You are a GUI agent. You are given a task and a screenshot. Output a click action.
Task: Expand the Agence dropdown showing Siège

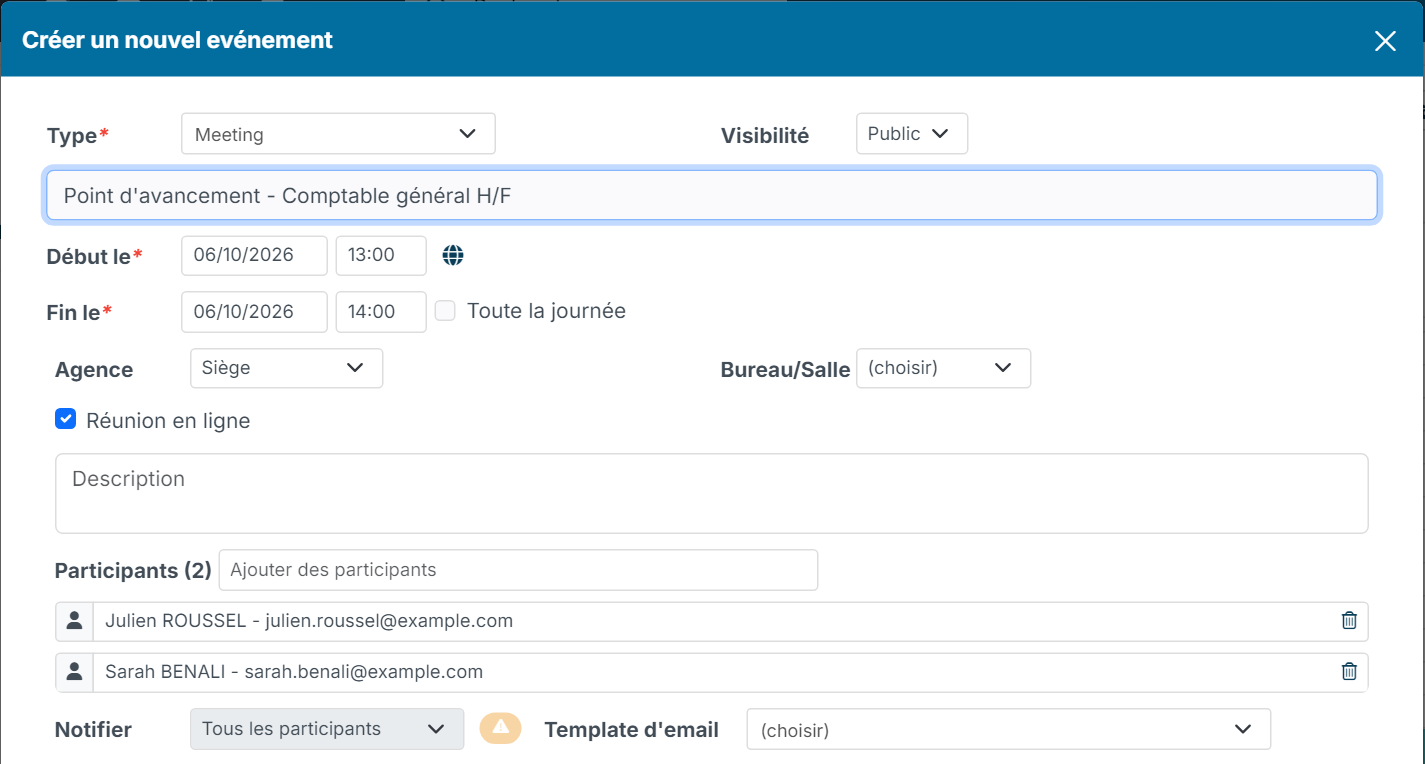[286, 368]
